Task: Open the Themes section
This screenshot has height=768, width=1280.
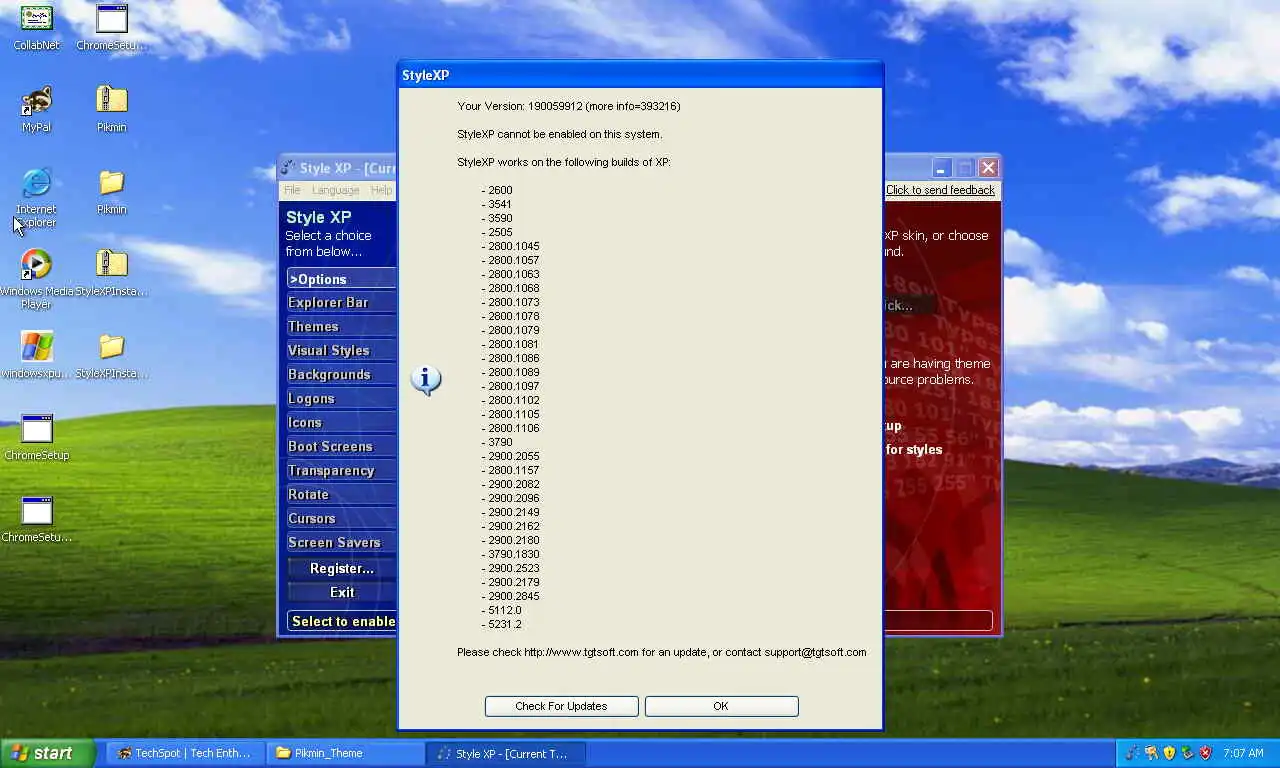Action: pos(341,327)
